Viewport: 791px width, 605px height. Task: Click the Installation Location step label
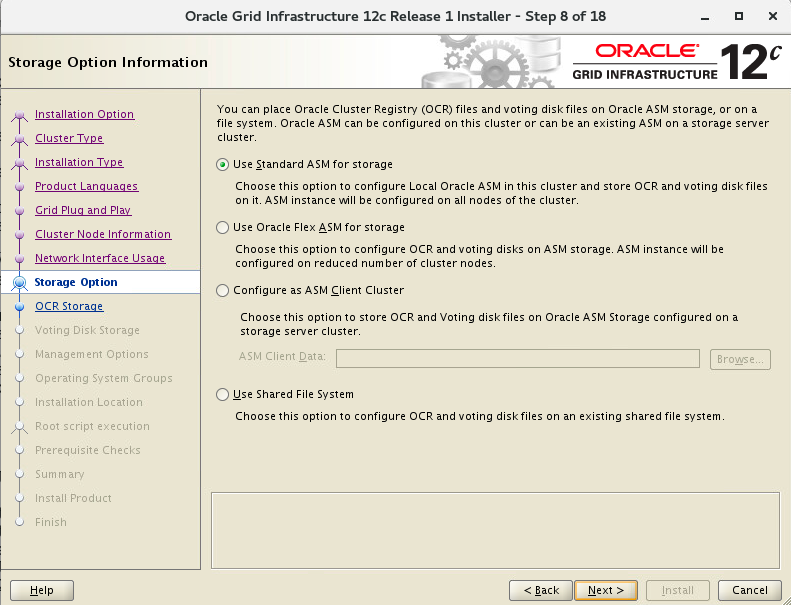pyautogui.click(x=89, y=402)
